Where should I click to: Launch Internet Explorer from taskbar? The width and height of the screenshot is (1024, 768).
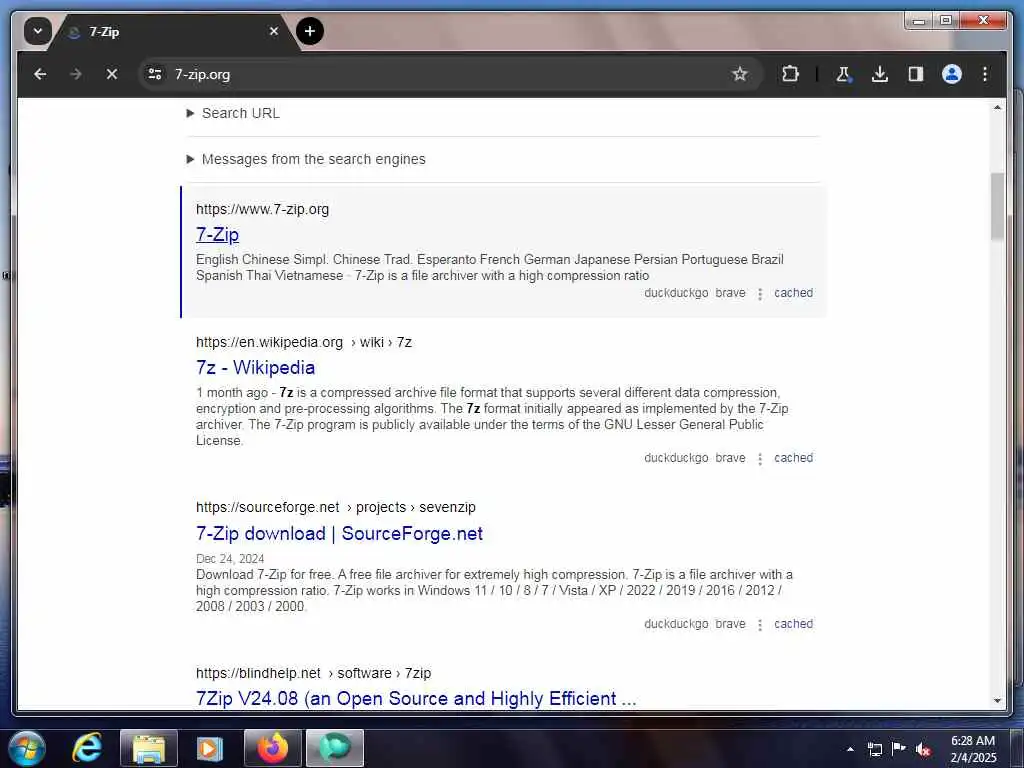pos(87,748)
